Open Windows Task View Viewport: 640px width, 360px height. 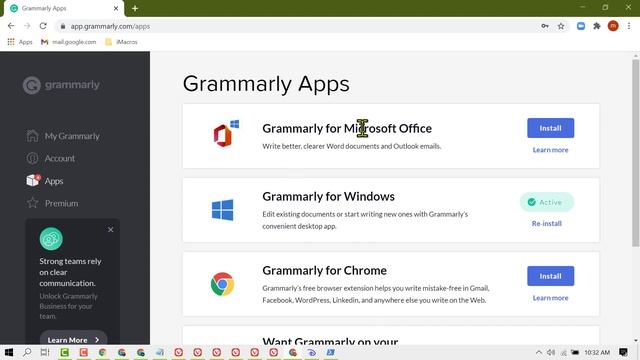point(45,352)
